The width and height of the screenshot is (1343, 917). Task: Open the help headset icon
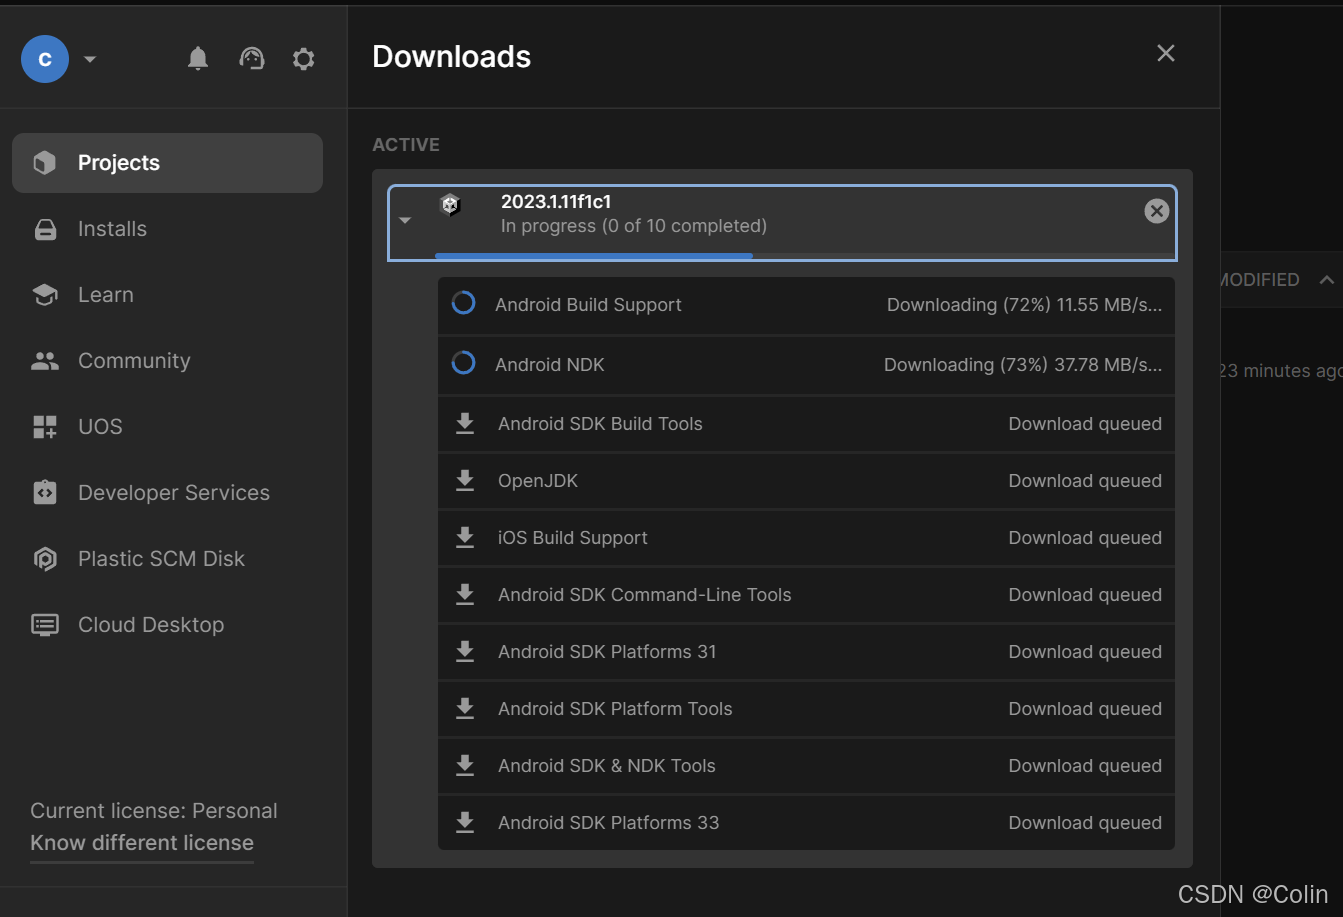252,59
